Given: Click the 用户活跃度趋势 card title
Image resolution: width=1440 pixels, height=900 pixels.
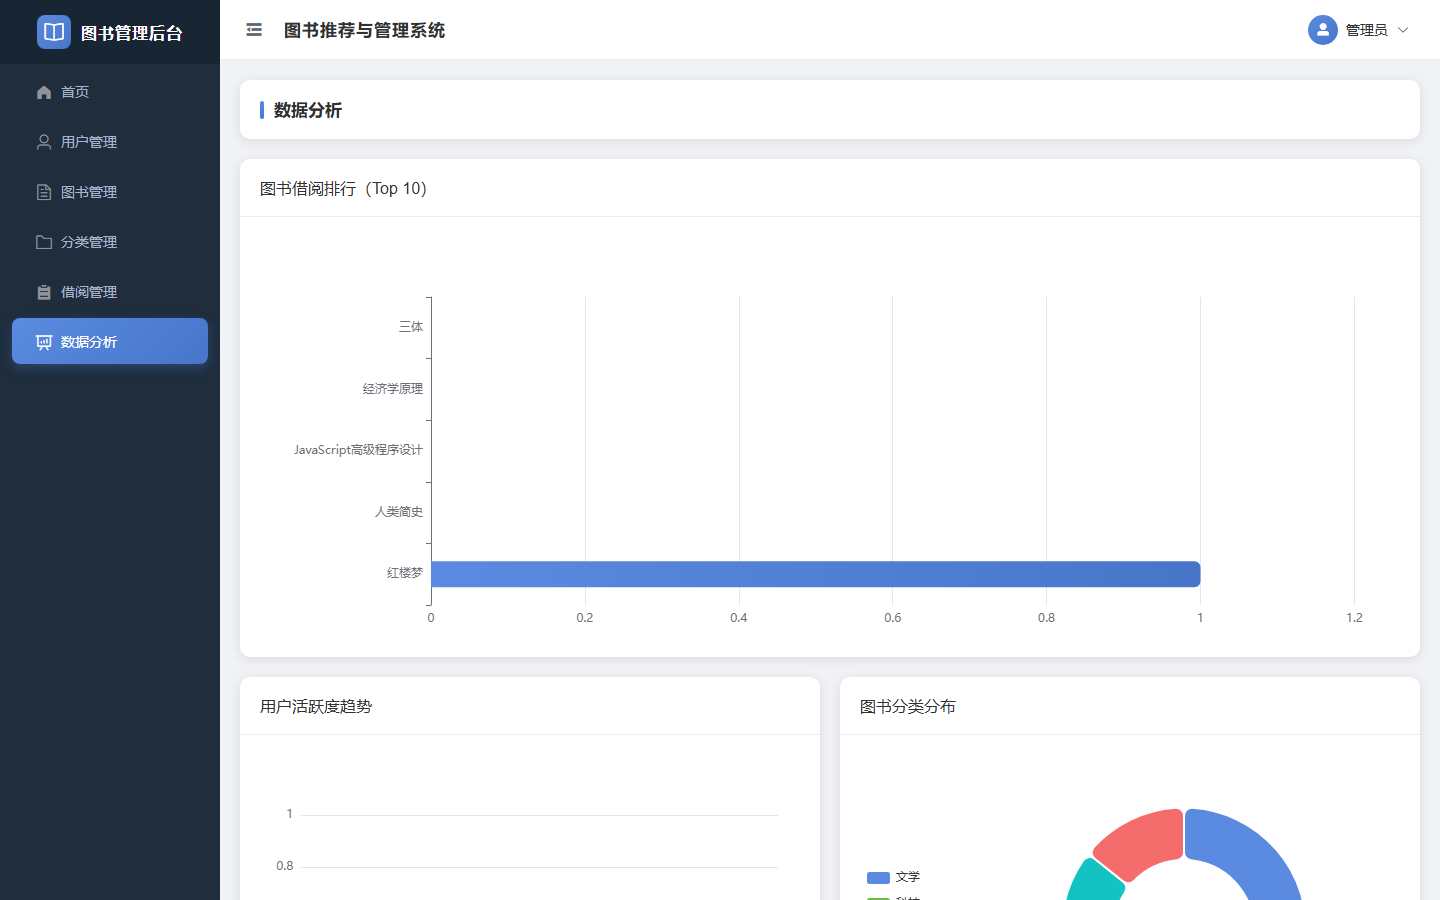Looking at the screenshot, I should pyautogui.click(x=316, y=706).
